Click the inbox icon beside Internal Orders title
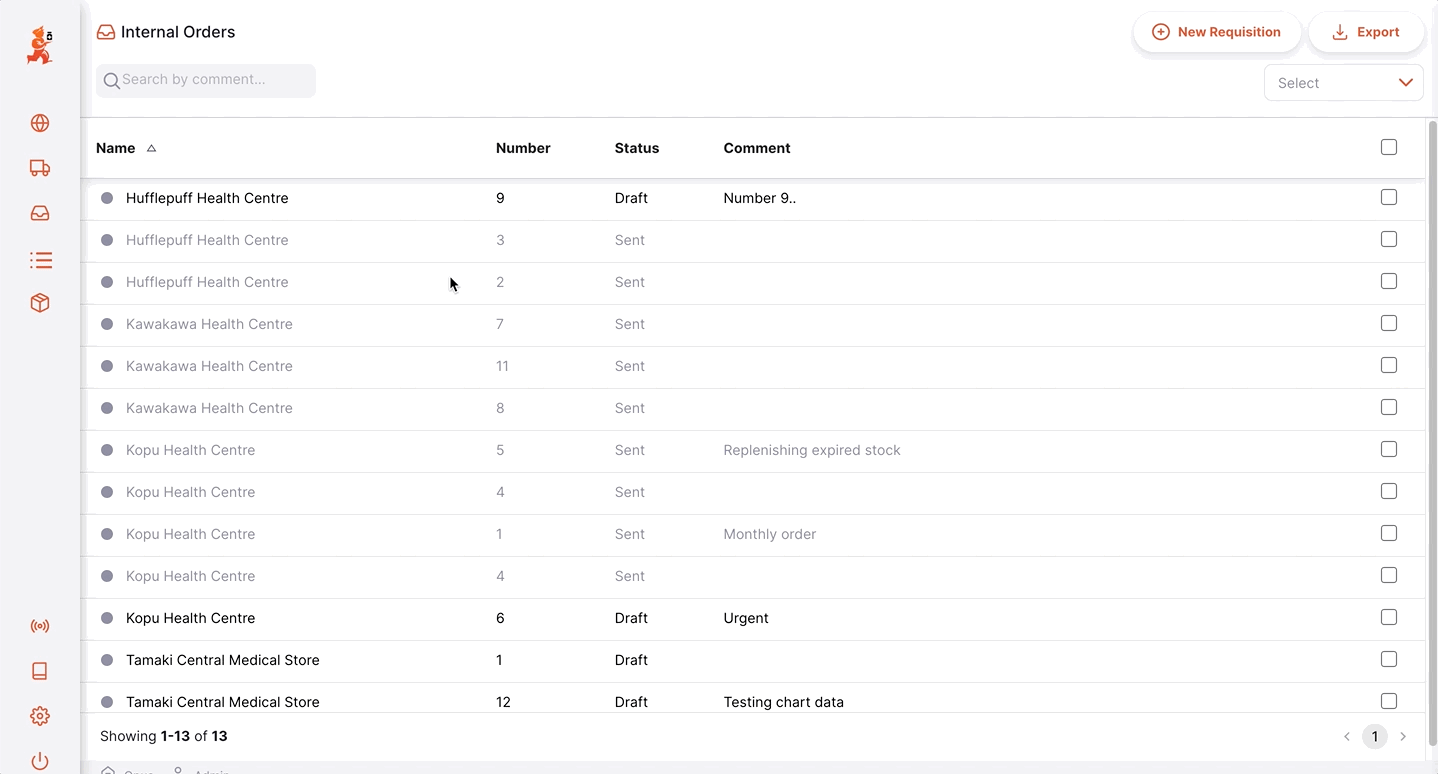The width and height of the screenshot is (1438, 774). click(x=106, y=32)
